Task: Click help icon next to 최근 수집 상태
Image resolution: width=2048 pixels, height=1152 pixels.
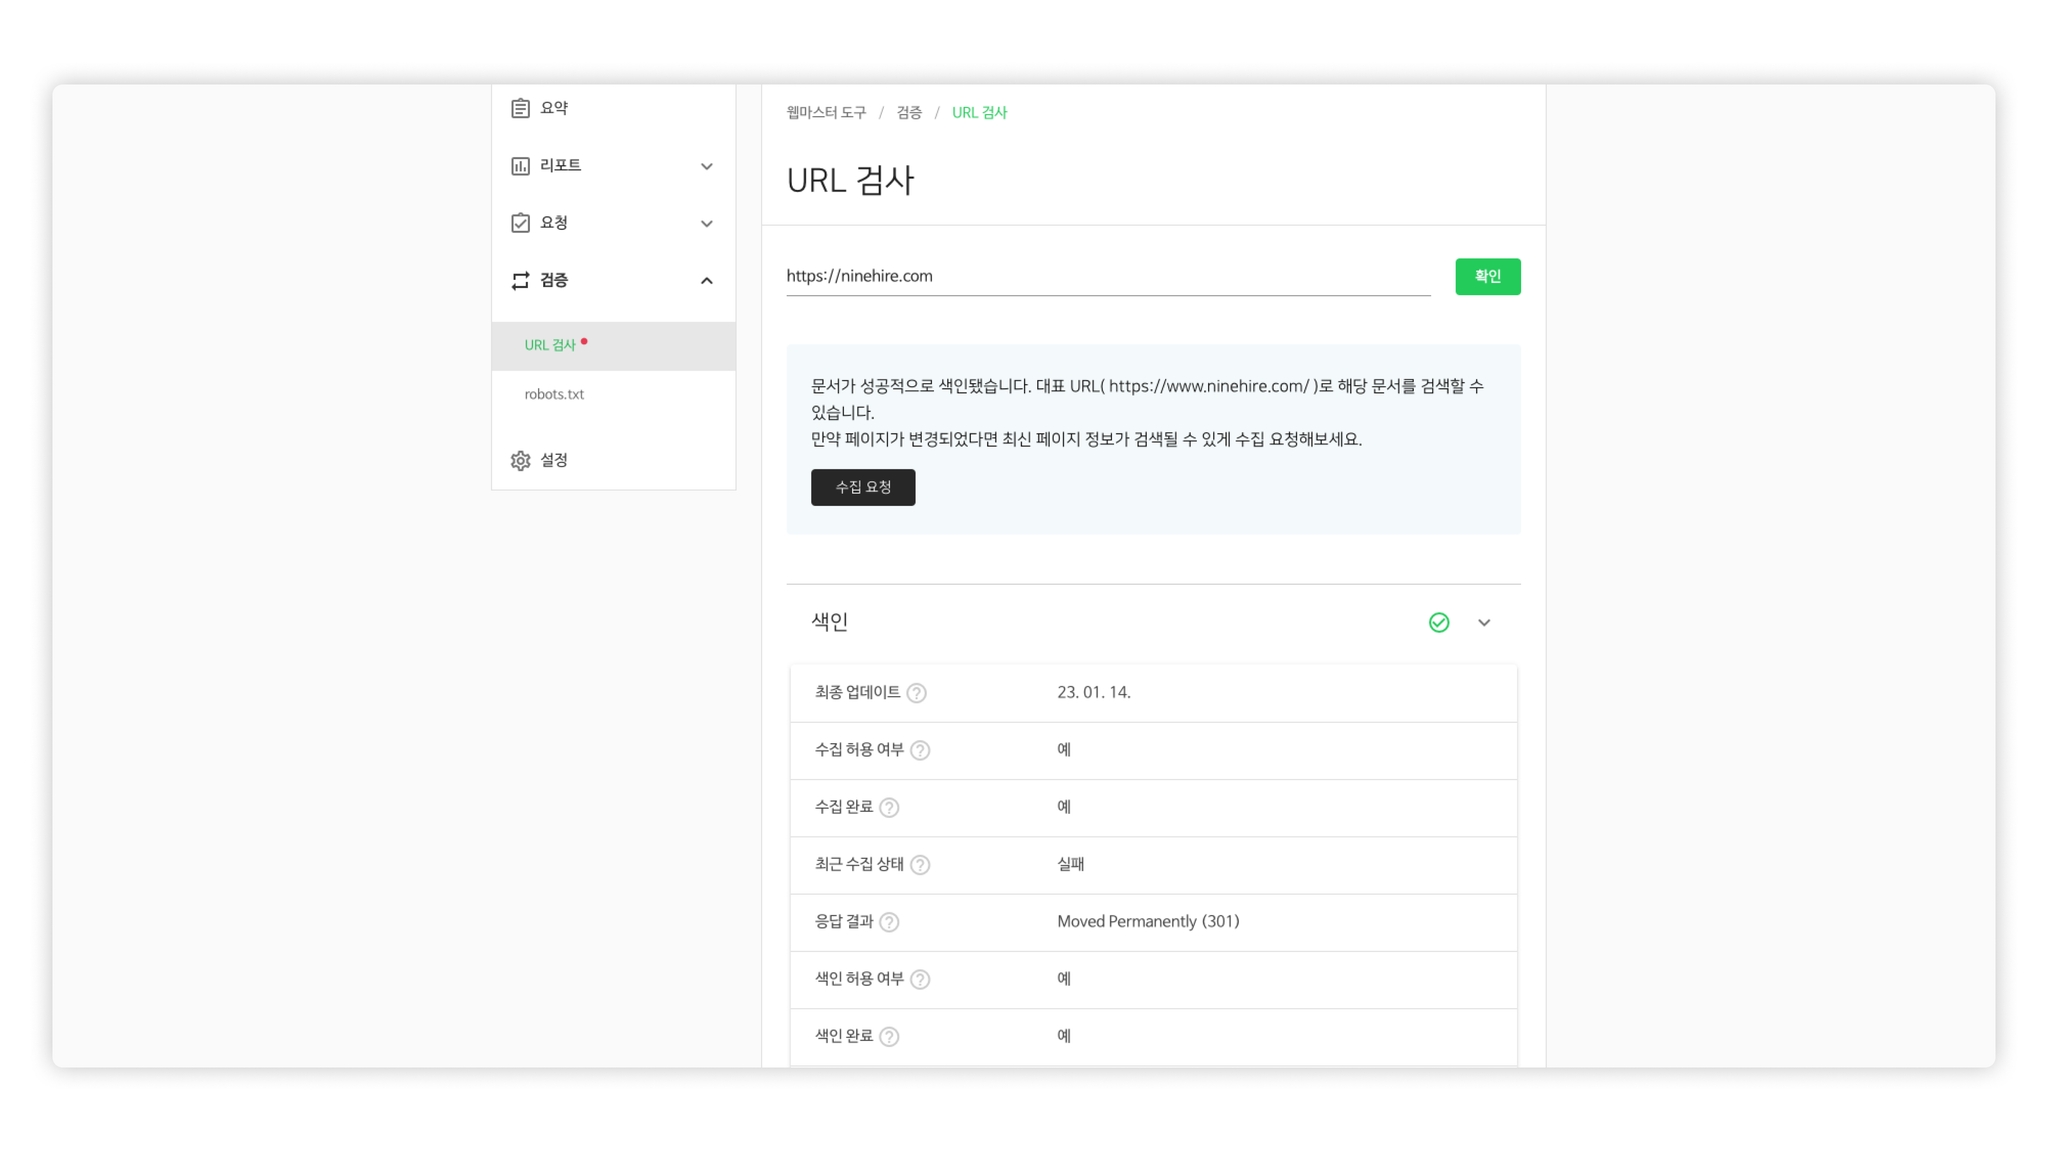Action: pyautogui.click(x=920, y=865)
